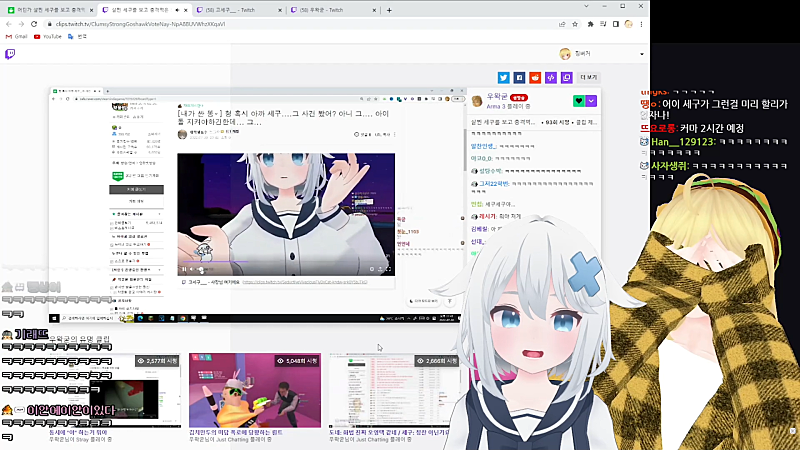Share the clip on Twitter
800x450 pixels.
tap(503, 77)
